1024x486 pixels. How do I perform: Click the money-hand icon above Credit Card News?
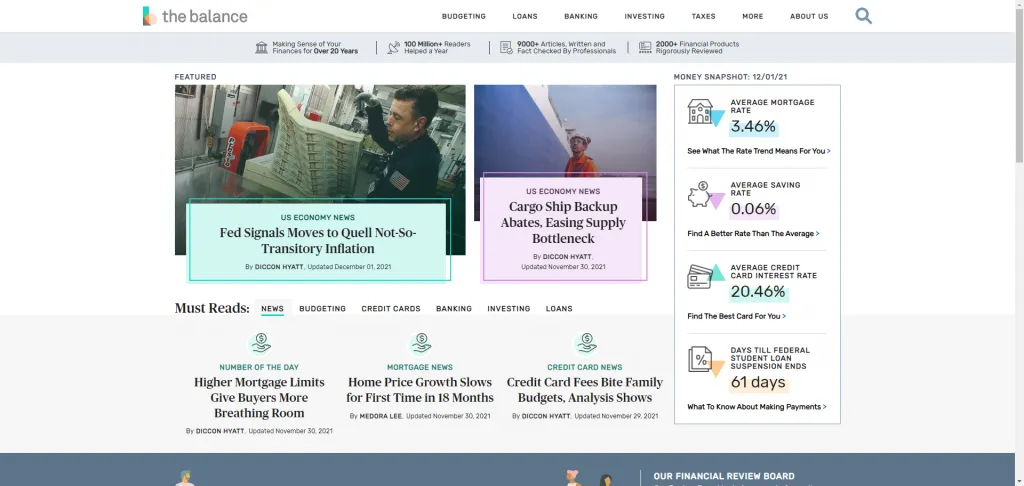[586, 343]
